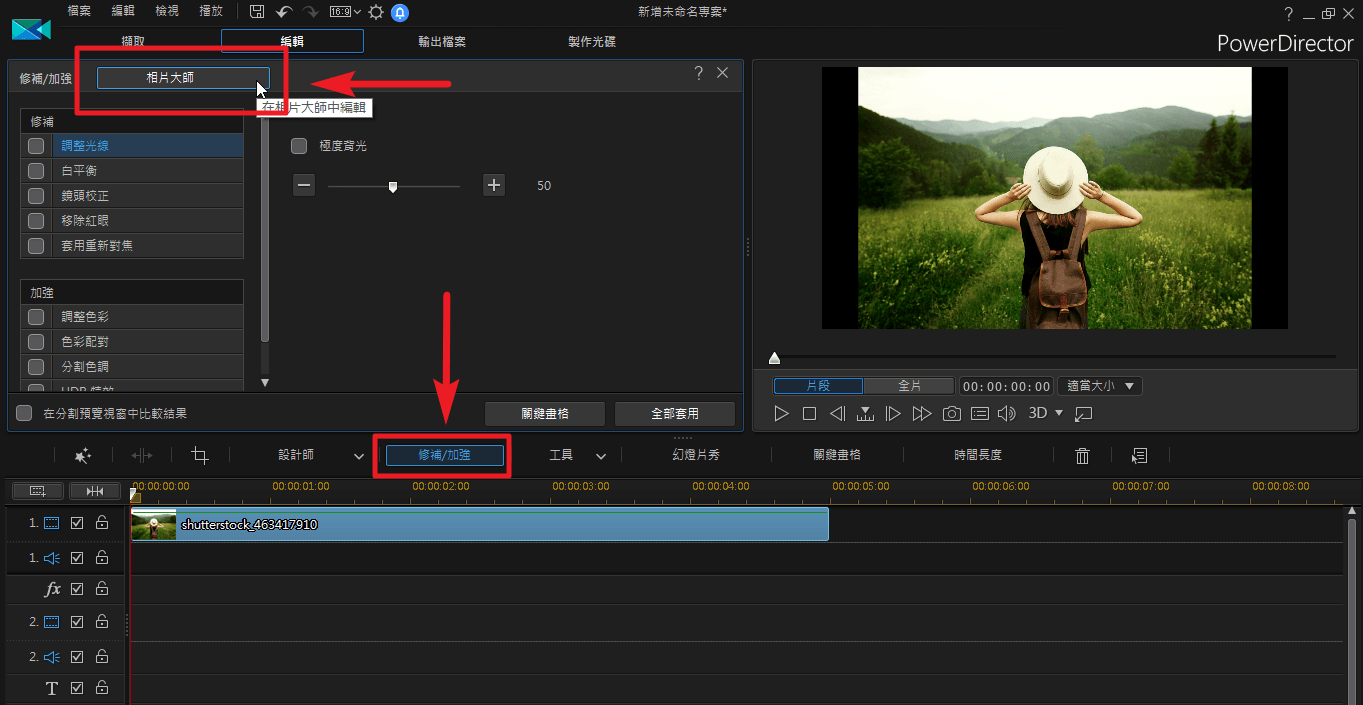
Task: Disable video track 1 checkbox
Action: 77,523
